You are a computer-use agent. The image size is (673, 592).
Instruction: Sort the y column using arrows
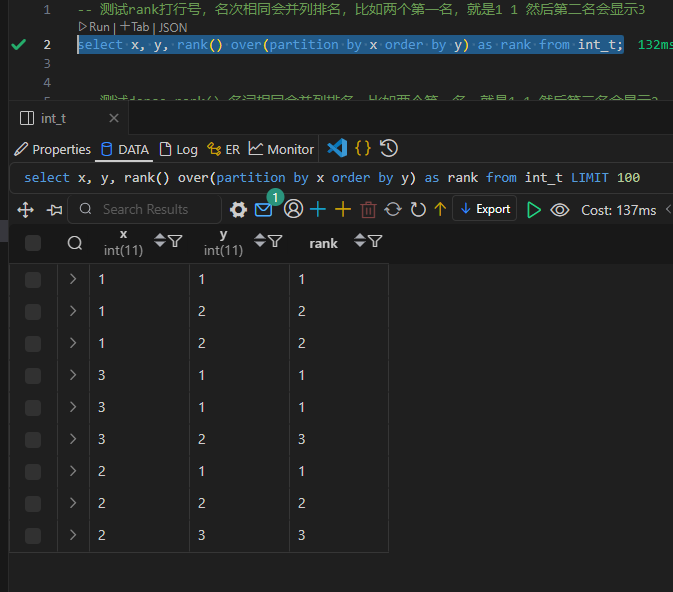260,240
